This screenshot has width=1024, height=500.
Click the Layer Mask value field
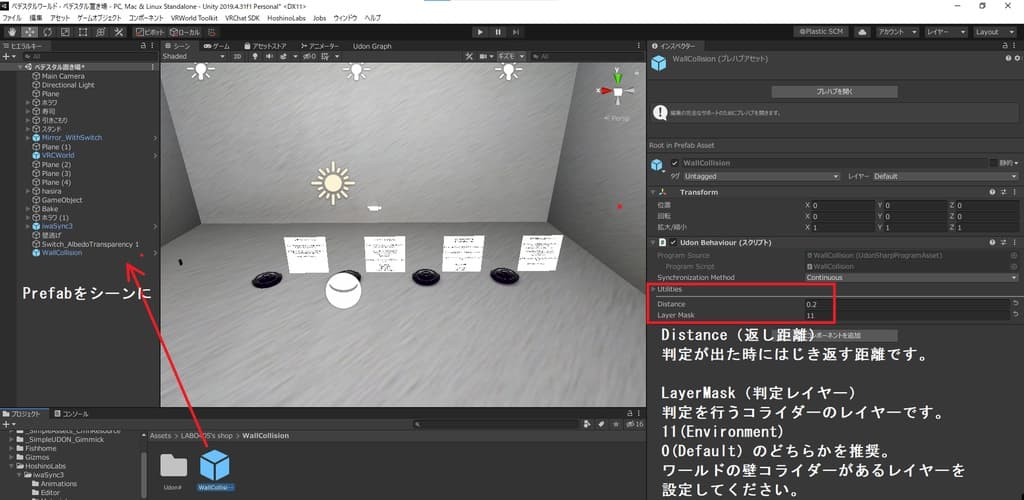[906, 315]
